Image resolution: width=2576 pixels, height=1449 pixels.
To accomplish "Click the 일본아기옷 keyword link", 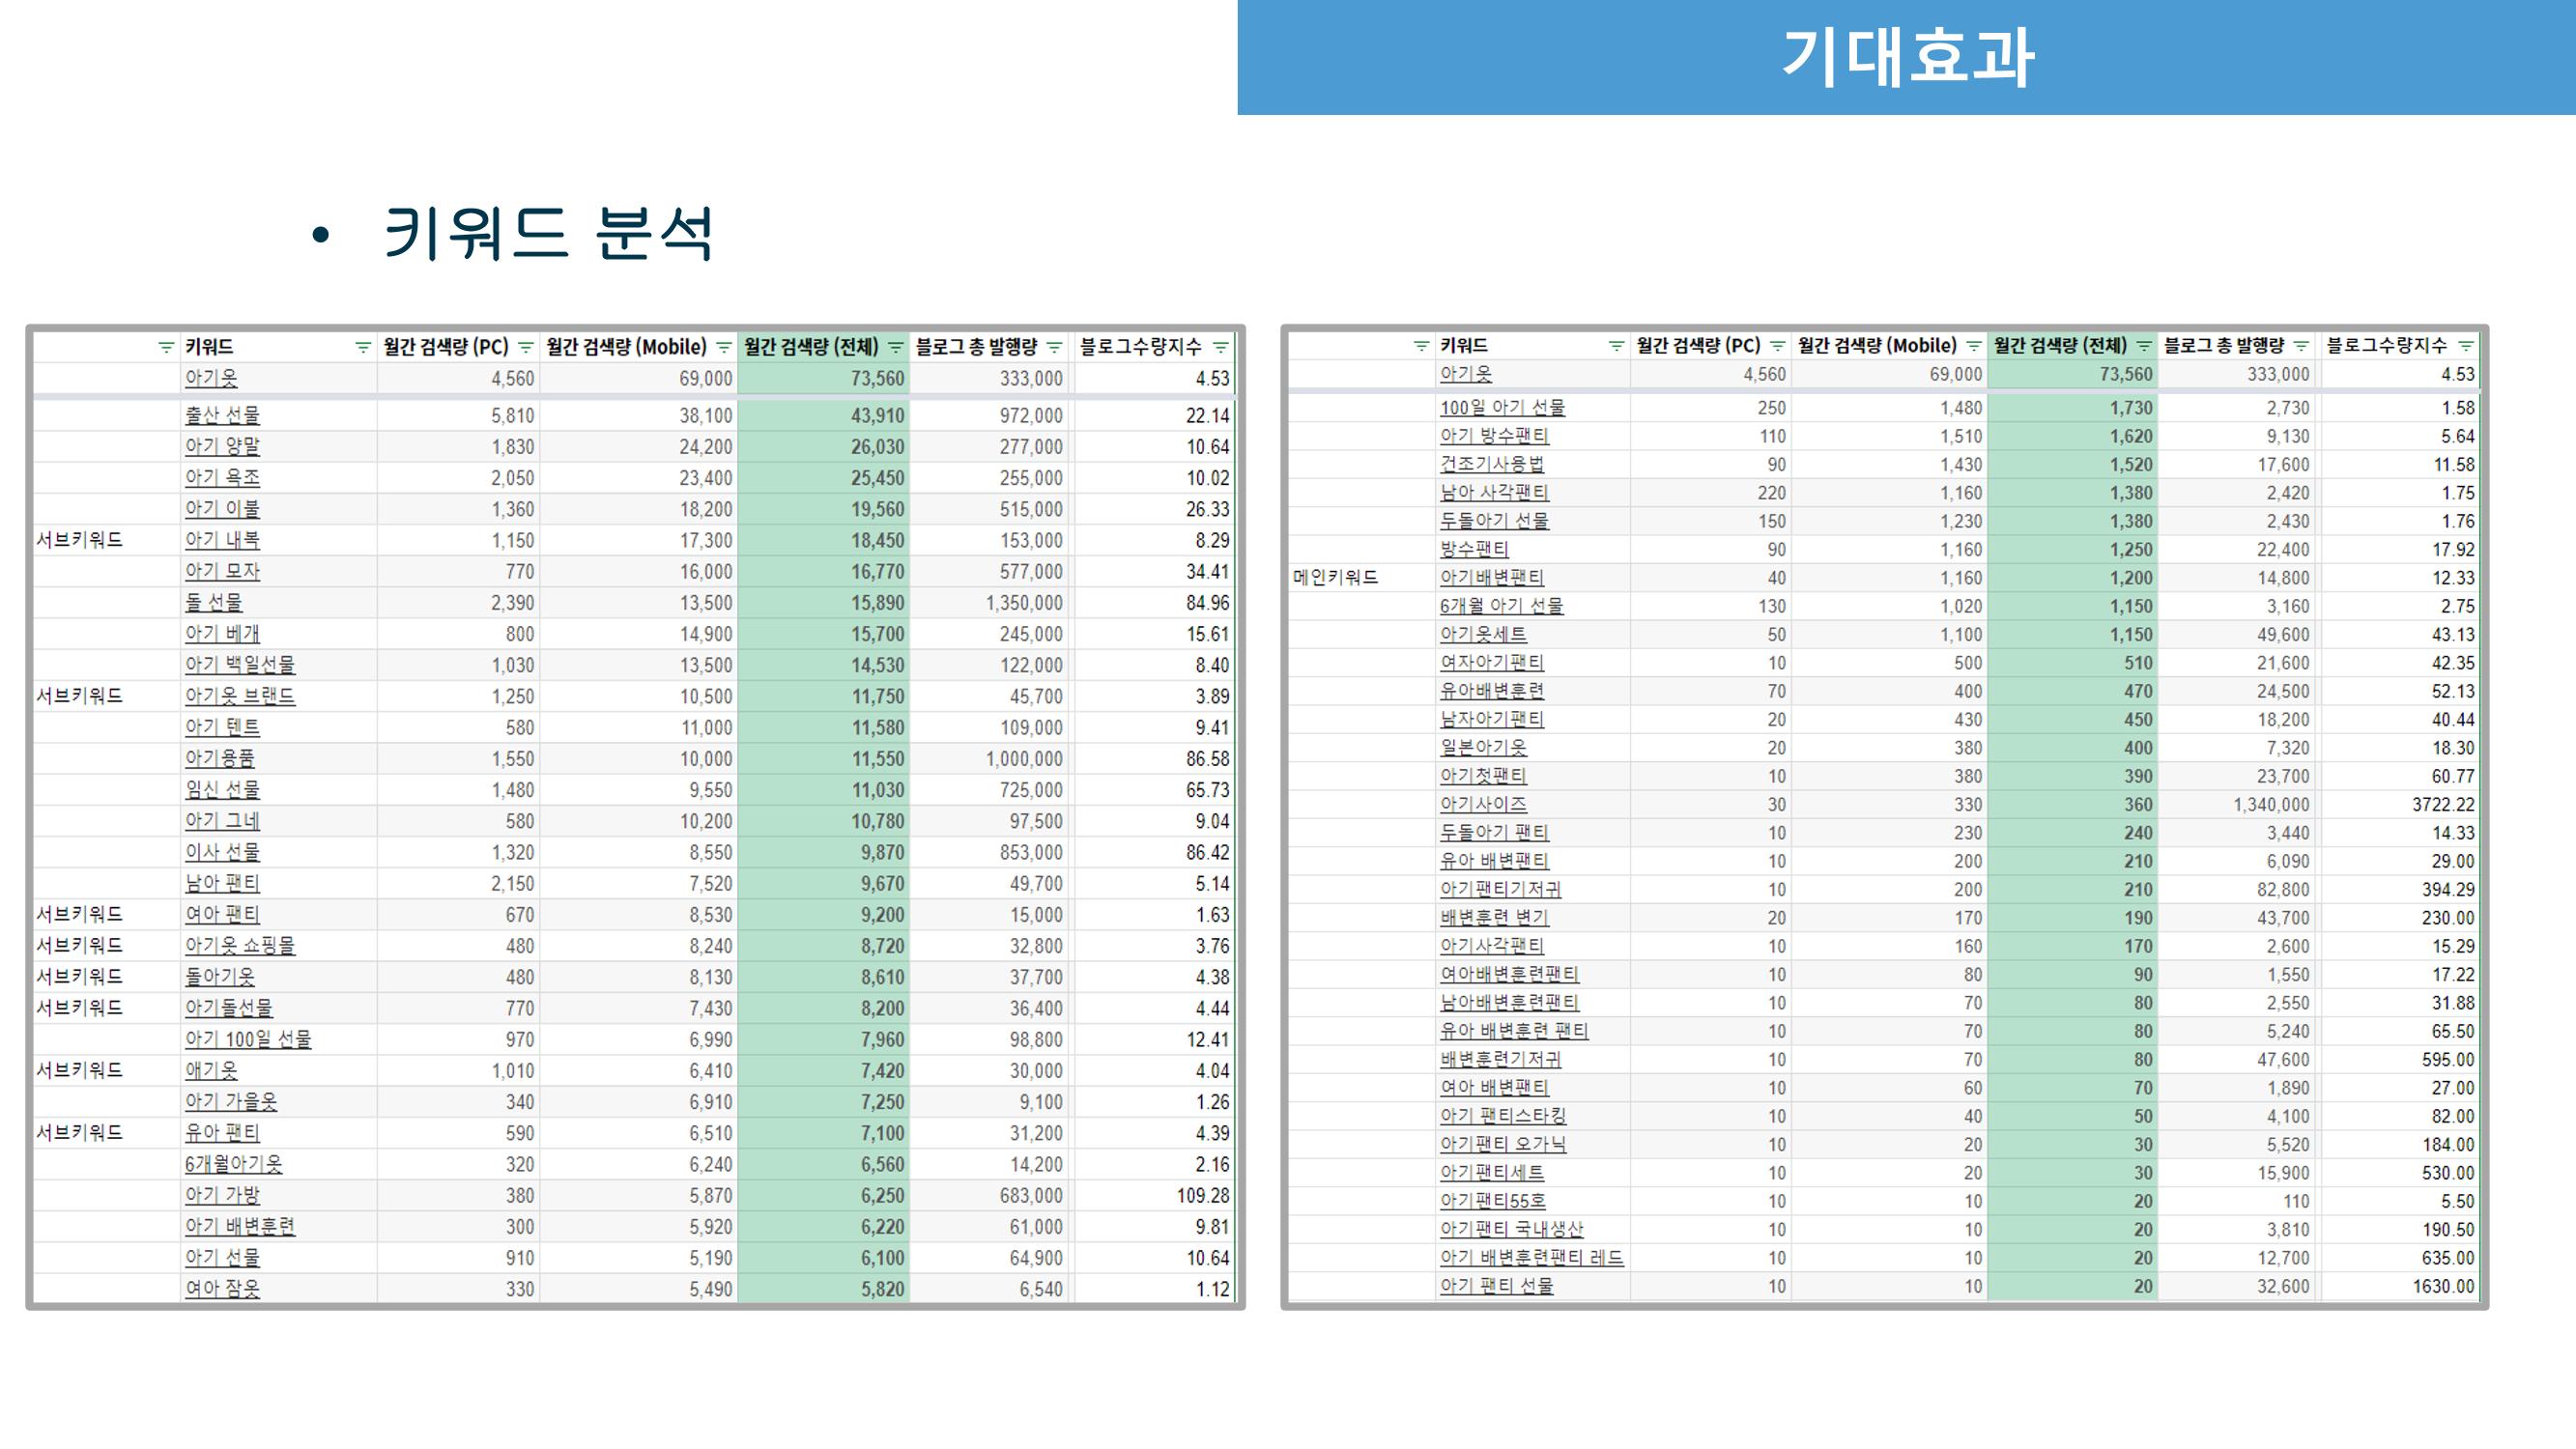I will [x=1483, y=748].
